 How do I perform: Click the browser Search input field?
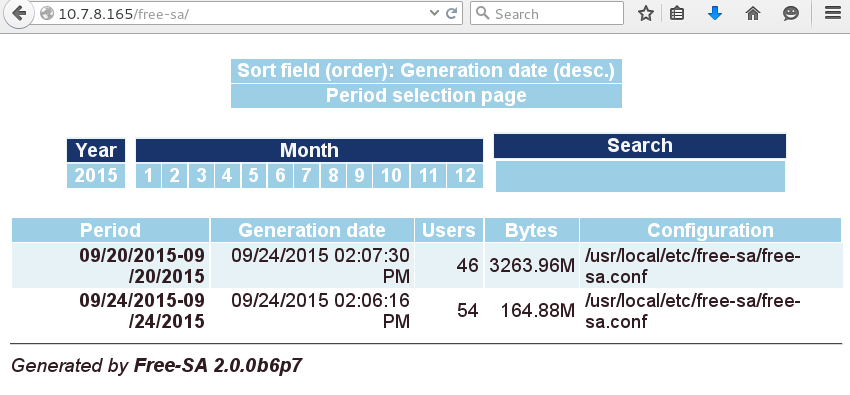(547, 14)
